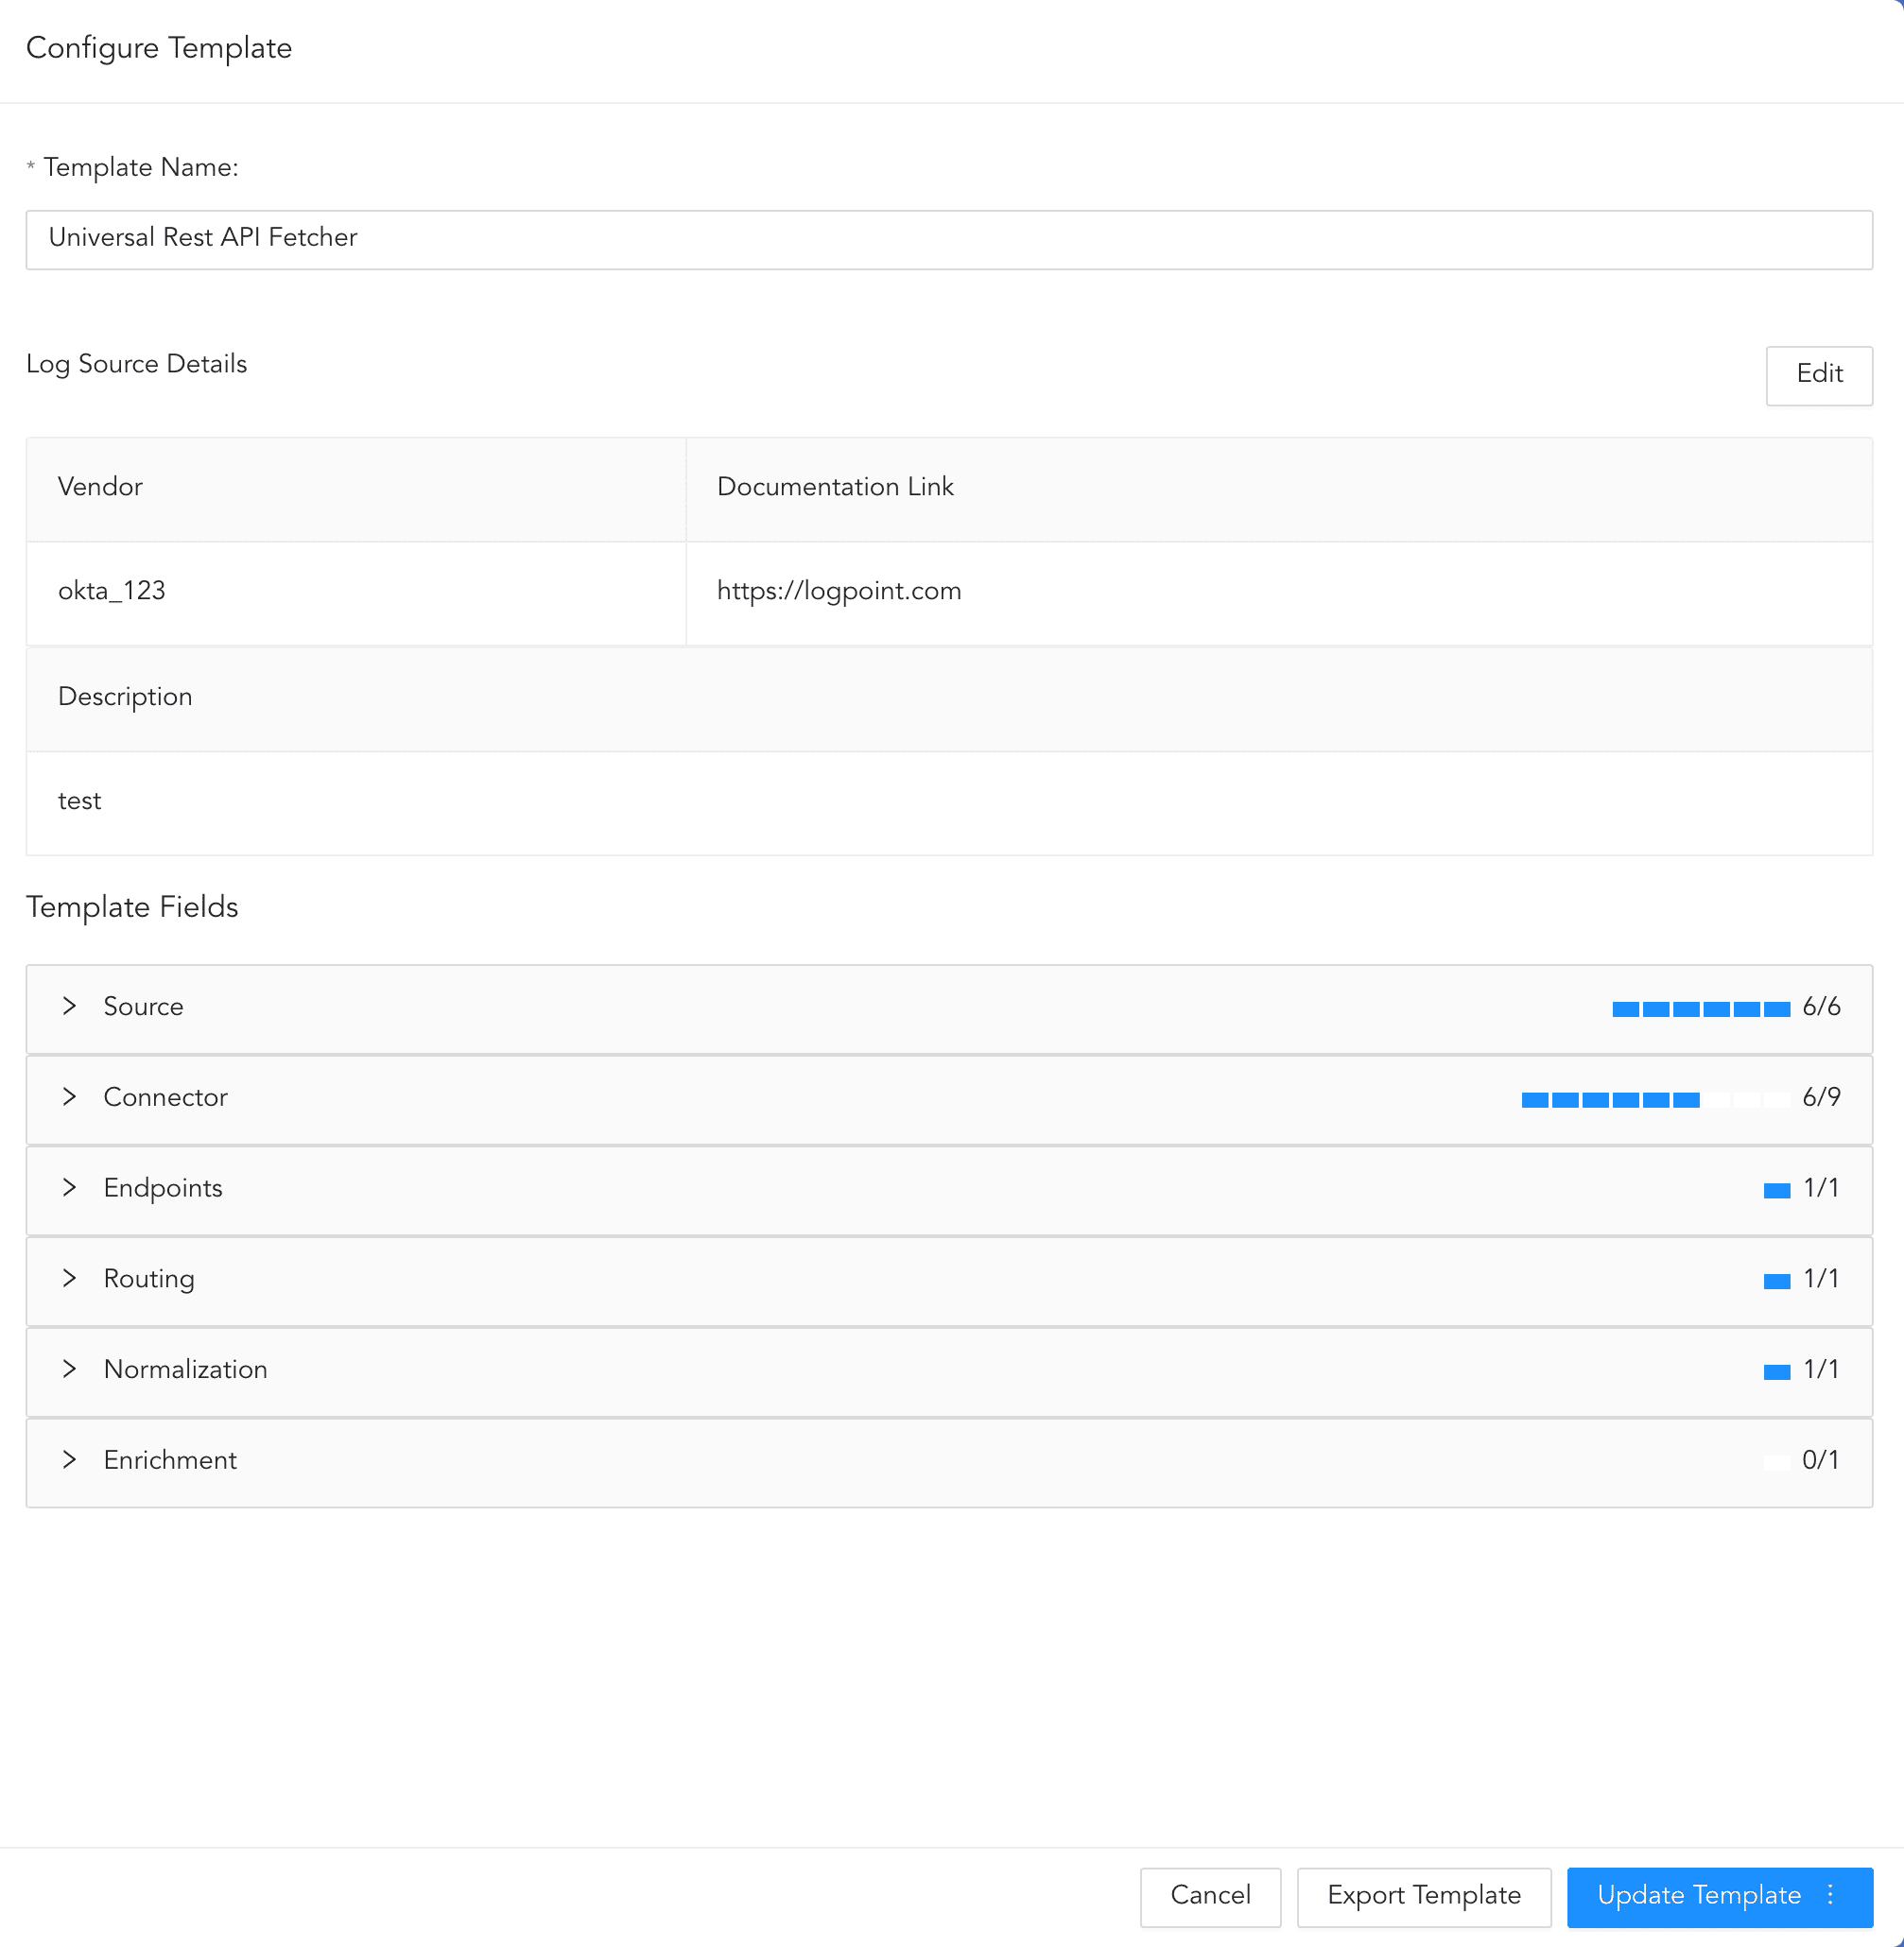This screenshot has width=1904, height=1947.
Task: Click the Routing 1/1 progress block
Action: (1776, 1281)
